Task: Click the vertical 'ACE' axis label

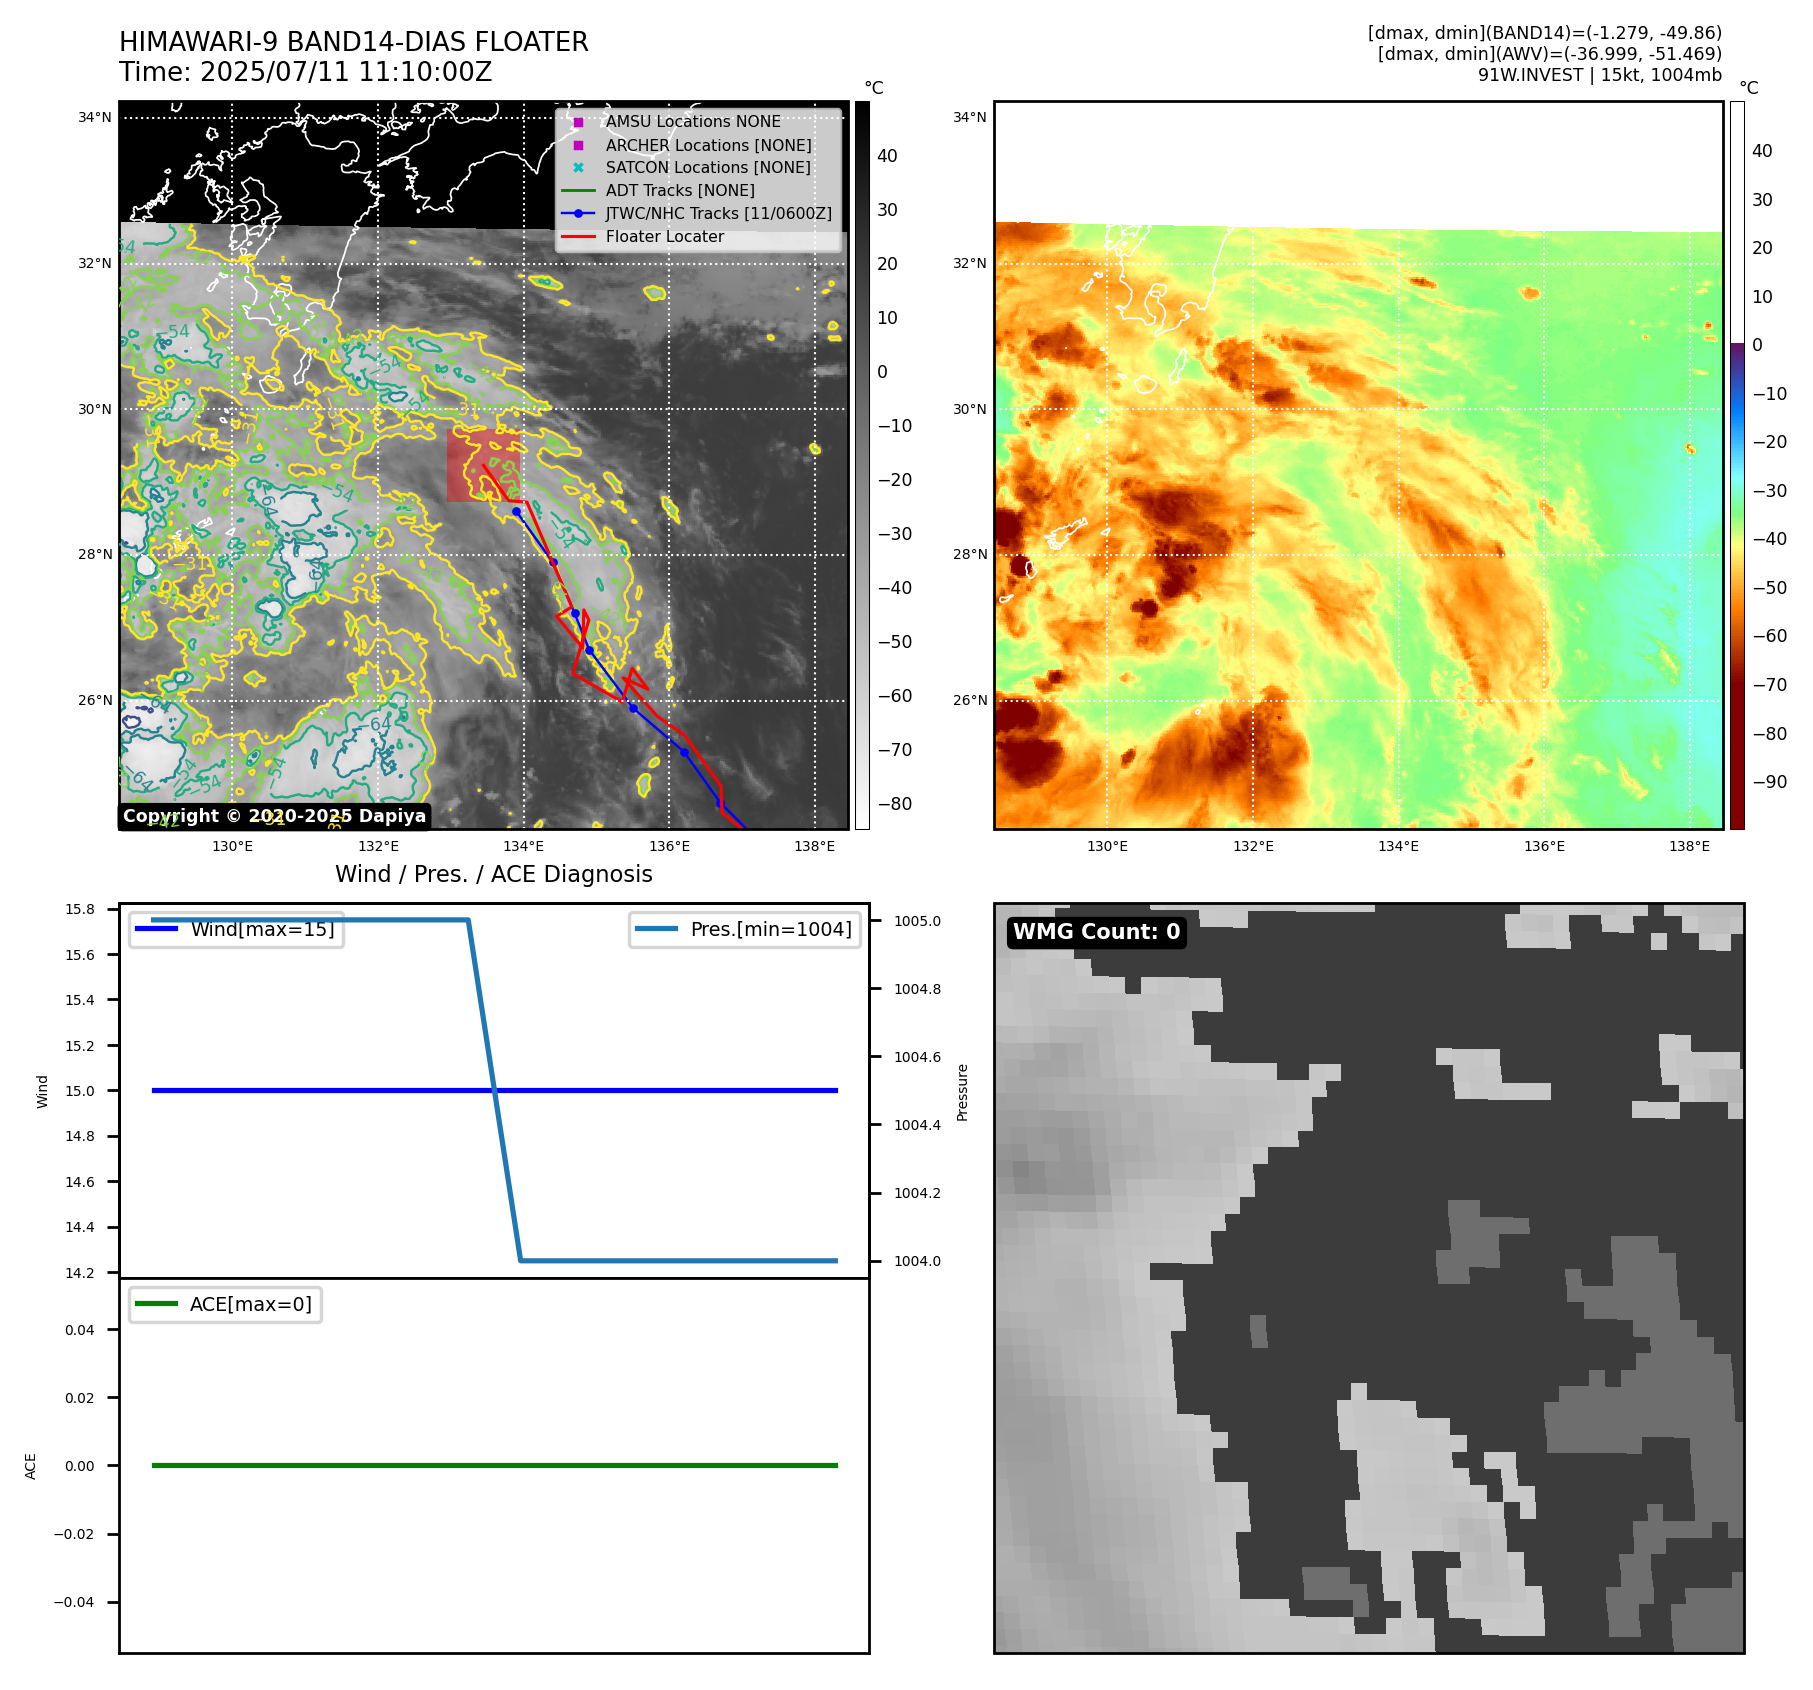Action: click(30, 1466)
